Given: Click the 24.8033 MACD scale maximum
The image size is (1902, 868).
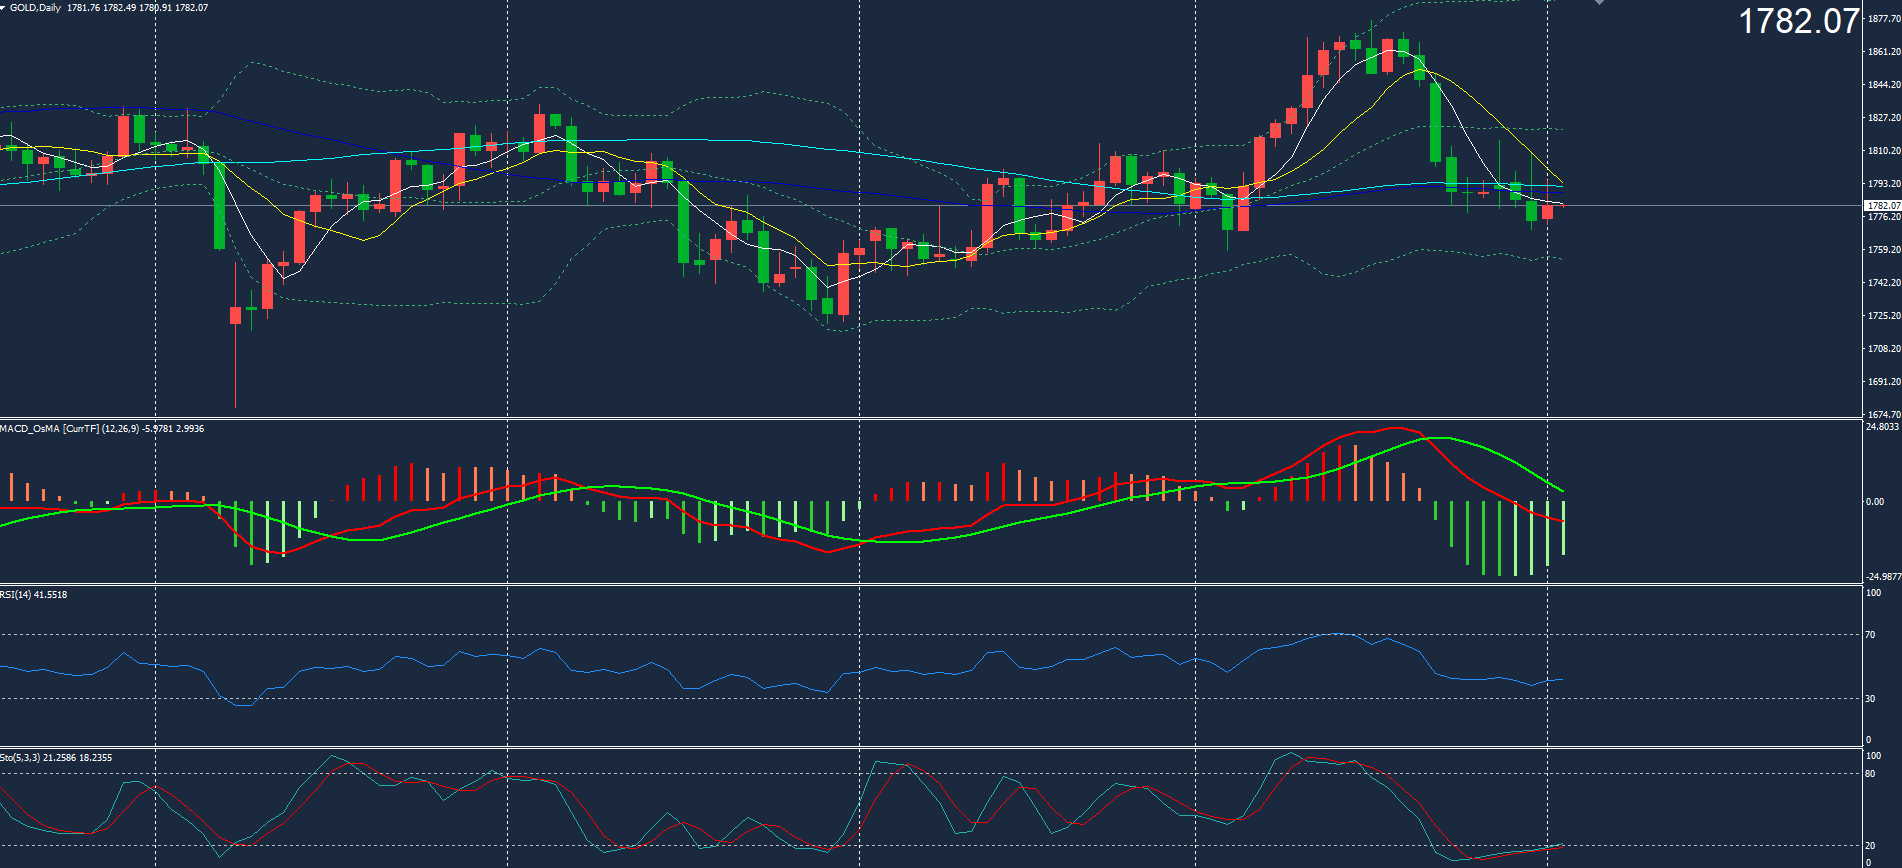Looking at the screenshot, I should pos(1882,427).
